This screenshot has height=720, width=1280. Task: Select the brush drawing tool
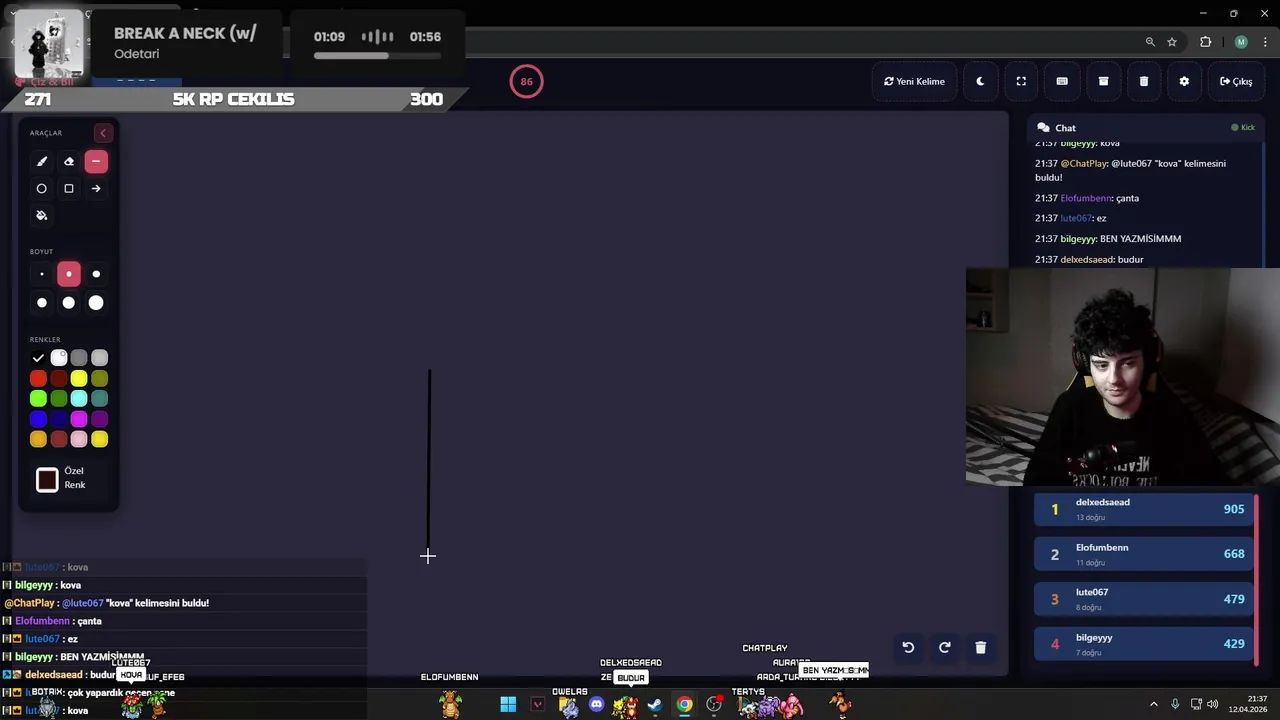point(42,161)
